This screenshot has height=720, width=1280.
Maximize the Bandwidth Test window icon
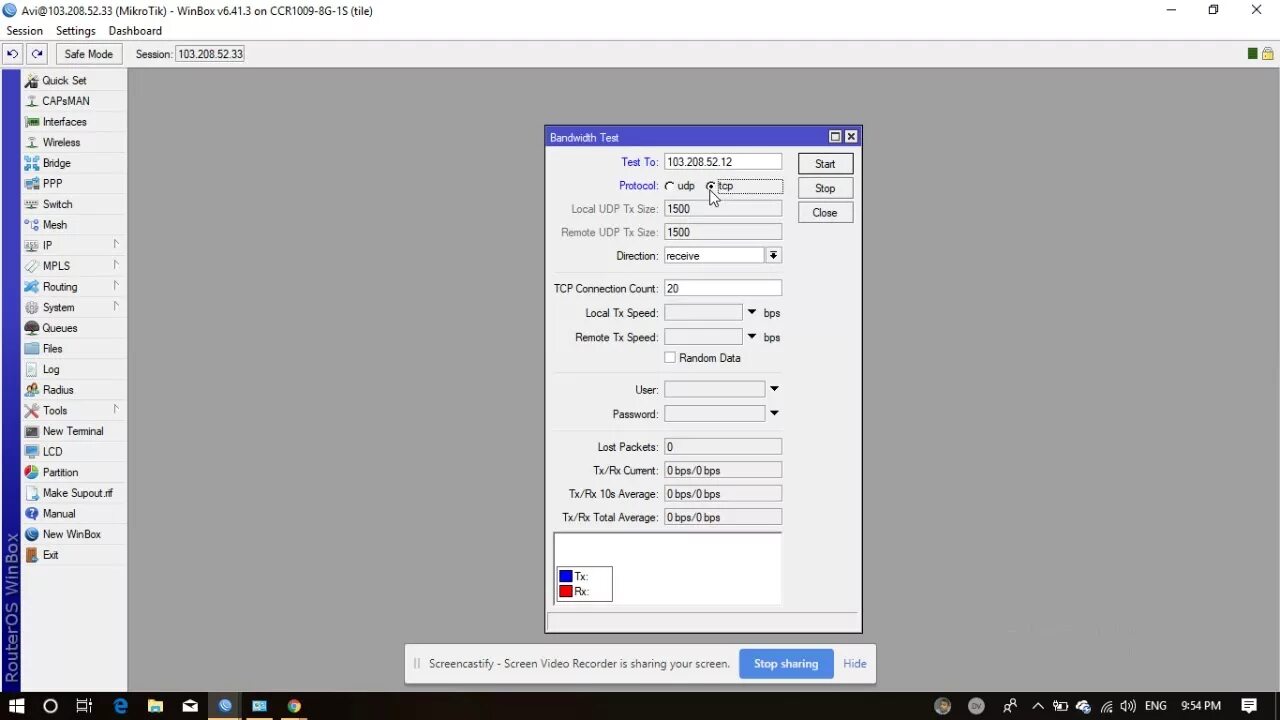[835, 137]
